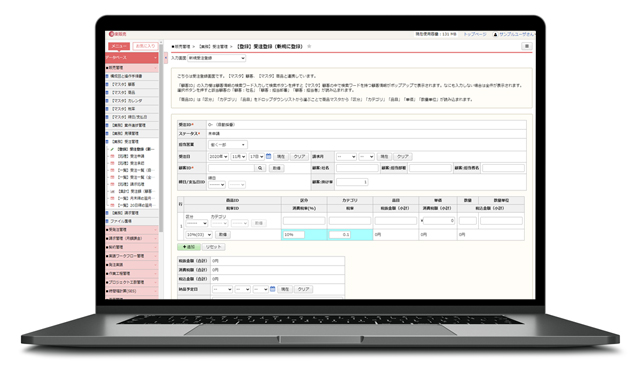Switch to the メニュー tab

click(x=119, y=46)
